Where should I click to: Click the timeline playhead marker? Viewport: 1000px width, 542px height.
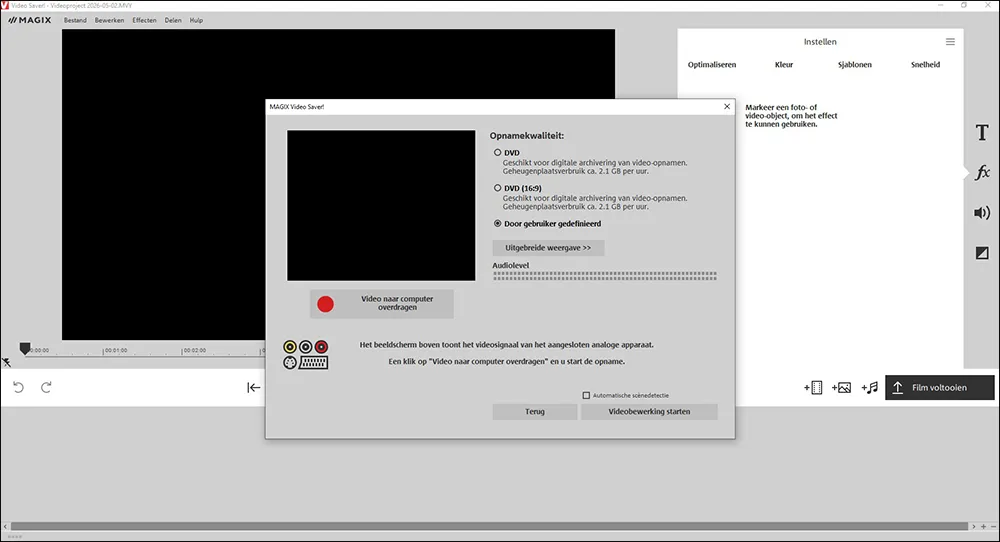point(25,348)
